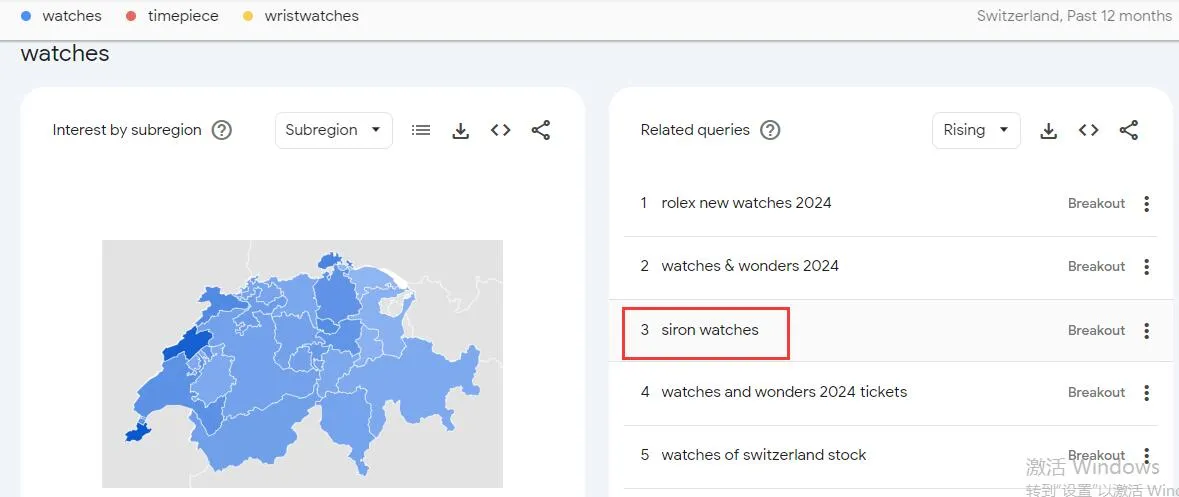Open help for Interest by subregion
The height and width of the screenshot is (497, 1179).
[x=222, y=130]
